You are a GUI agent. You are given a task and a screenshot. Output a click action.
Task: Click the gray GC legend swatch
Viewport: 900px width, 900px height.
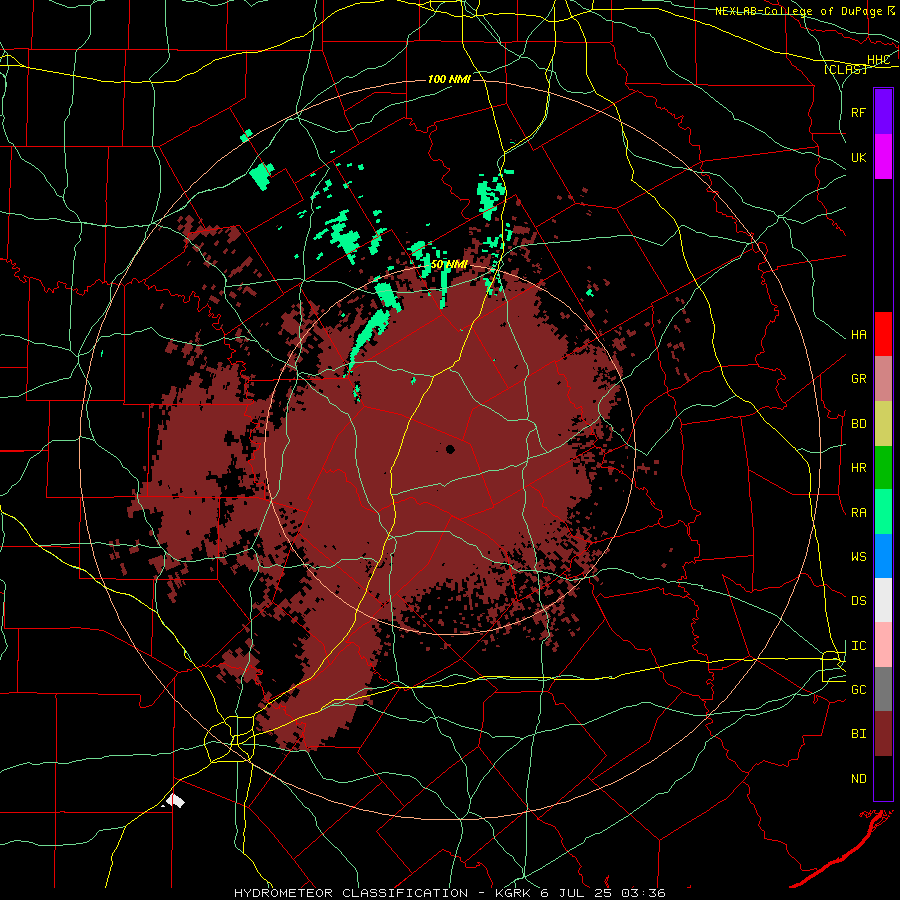pyautogui.click(x=883, y=689)
